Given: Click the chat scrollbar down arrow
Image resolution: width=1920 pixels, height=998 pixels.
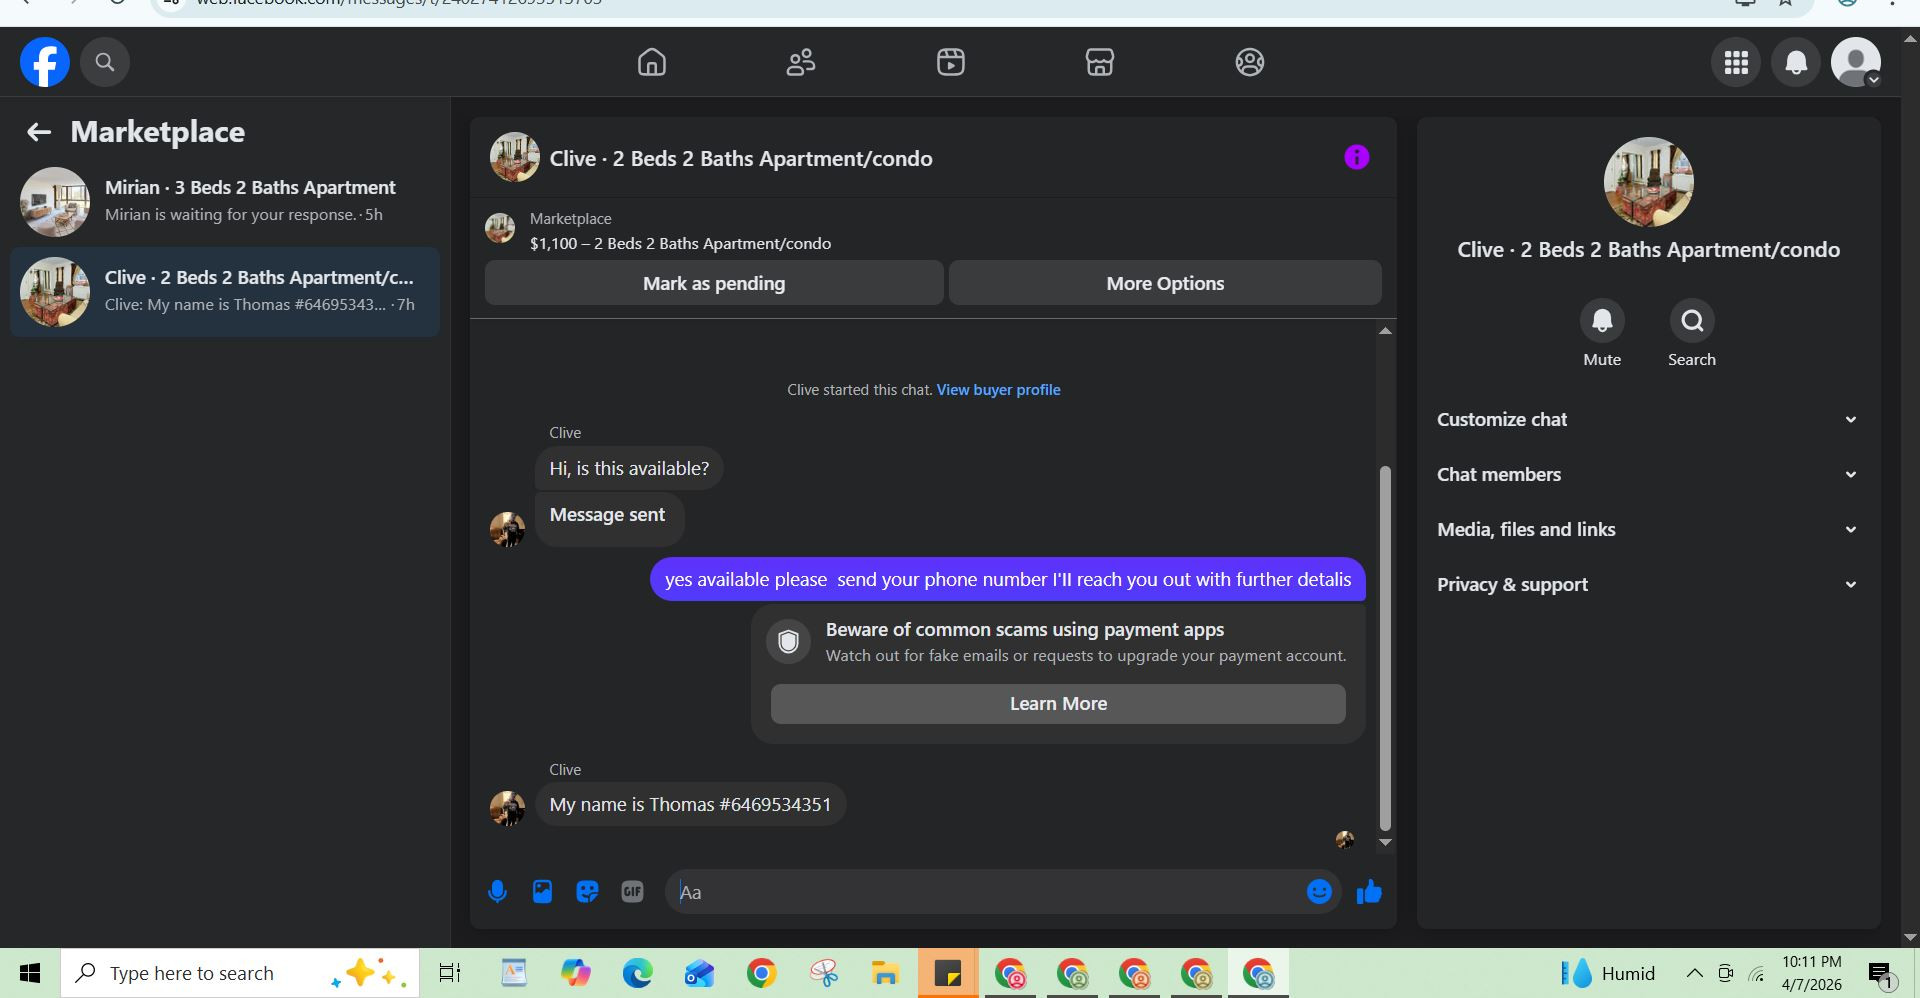Looking at the screenshot, I should (x=1385, y=843).
